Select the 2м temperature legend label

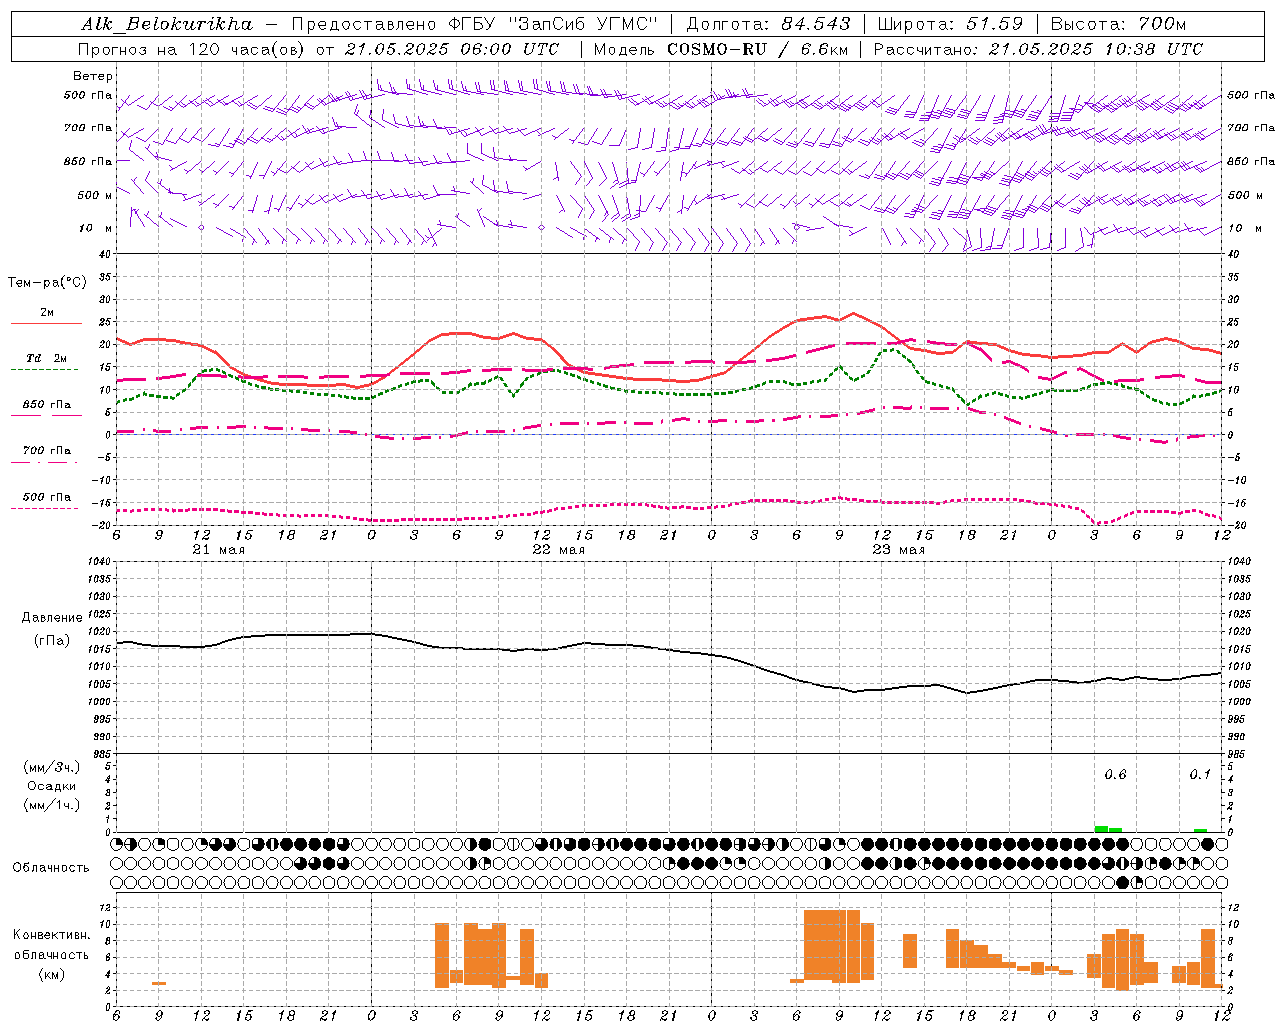pyautogui.click(x=47, y=313)
